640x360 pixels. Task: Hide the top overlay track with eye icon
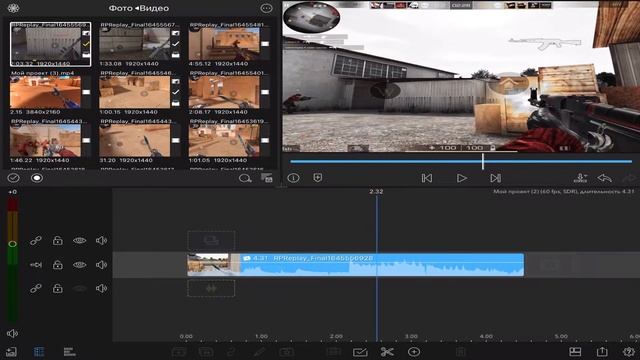[x=80, y=240]
